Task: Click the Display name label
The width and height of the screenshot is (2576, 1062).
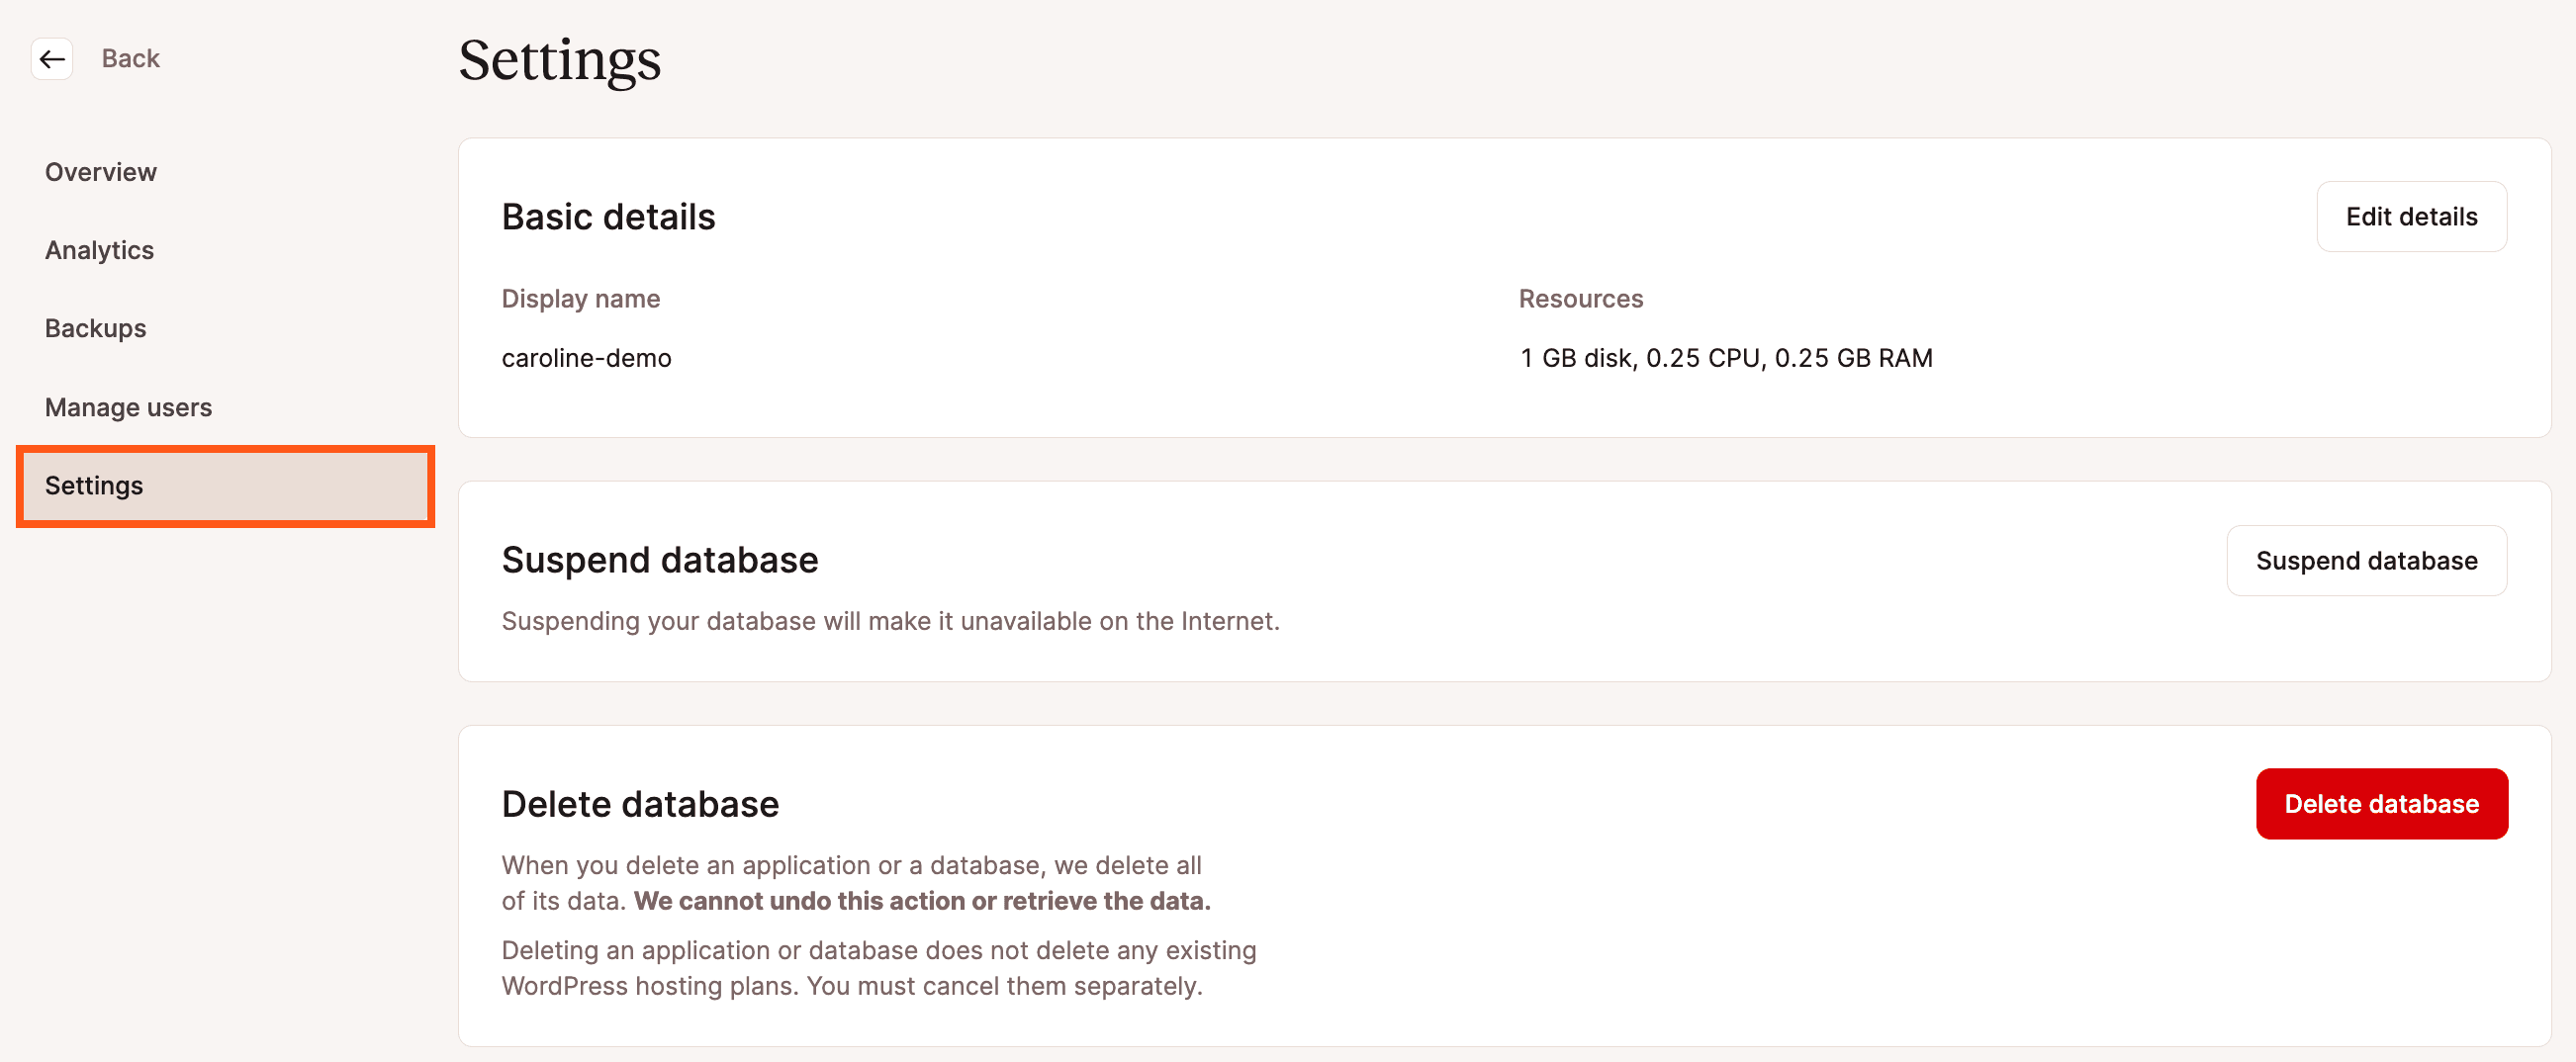Action: pos(580,298)
